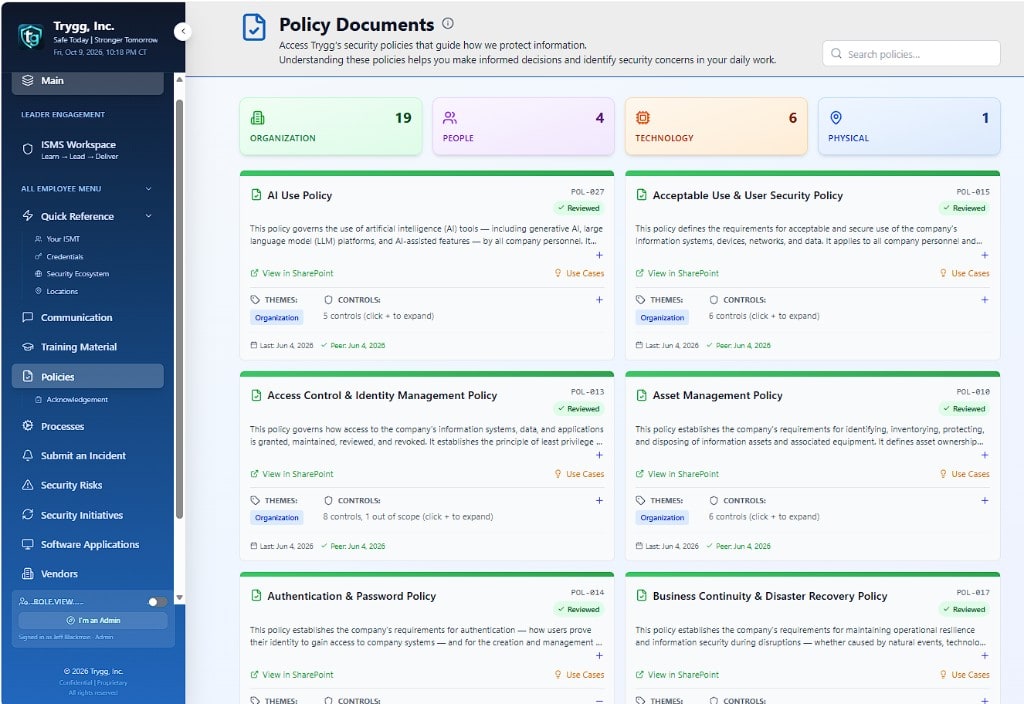Click the Policy Documents page icon
The height and width of the screenshot is (704, 1024).
click(x=254, y=27)
